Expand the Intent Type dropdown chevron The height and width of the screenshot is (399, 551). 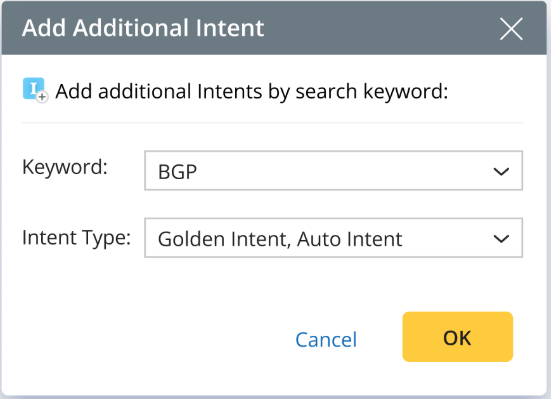(x=501, y=239)
